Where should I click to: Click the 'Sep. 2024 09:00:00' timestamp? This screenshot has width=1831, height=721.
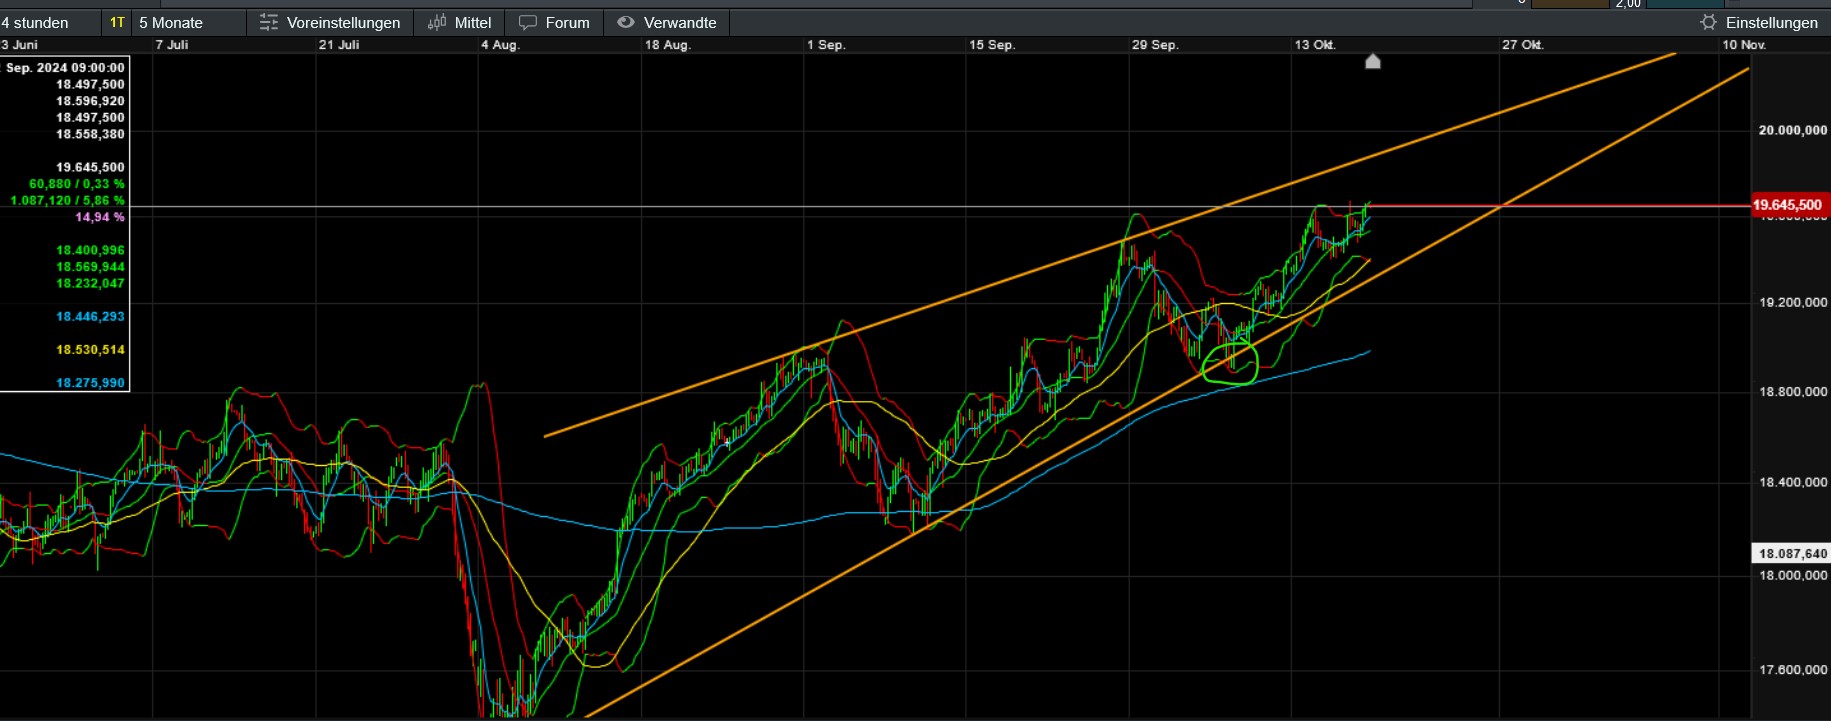pos(65,68)
